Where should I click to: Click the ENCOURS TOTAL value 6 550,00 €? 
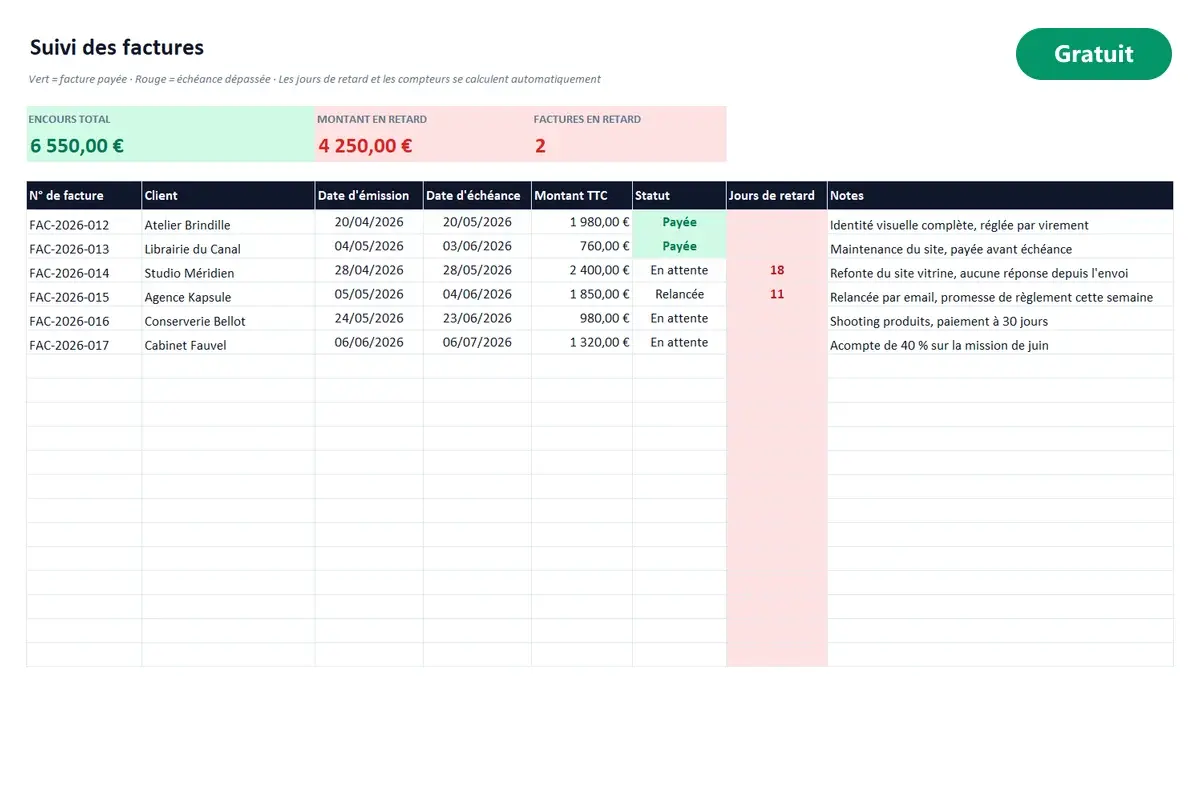[77, 146]
